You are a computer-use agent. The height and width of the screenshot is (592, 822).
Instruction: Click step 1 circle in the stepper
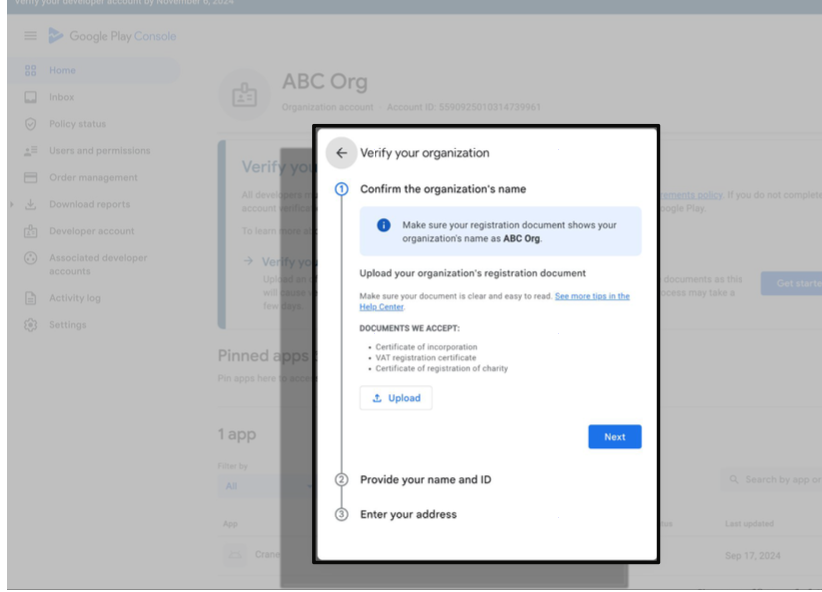[341, 189]
